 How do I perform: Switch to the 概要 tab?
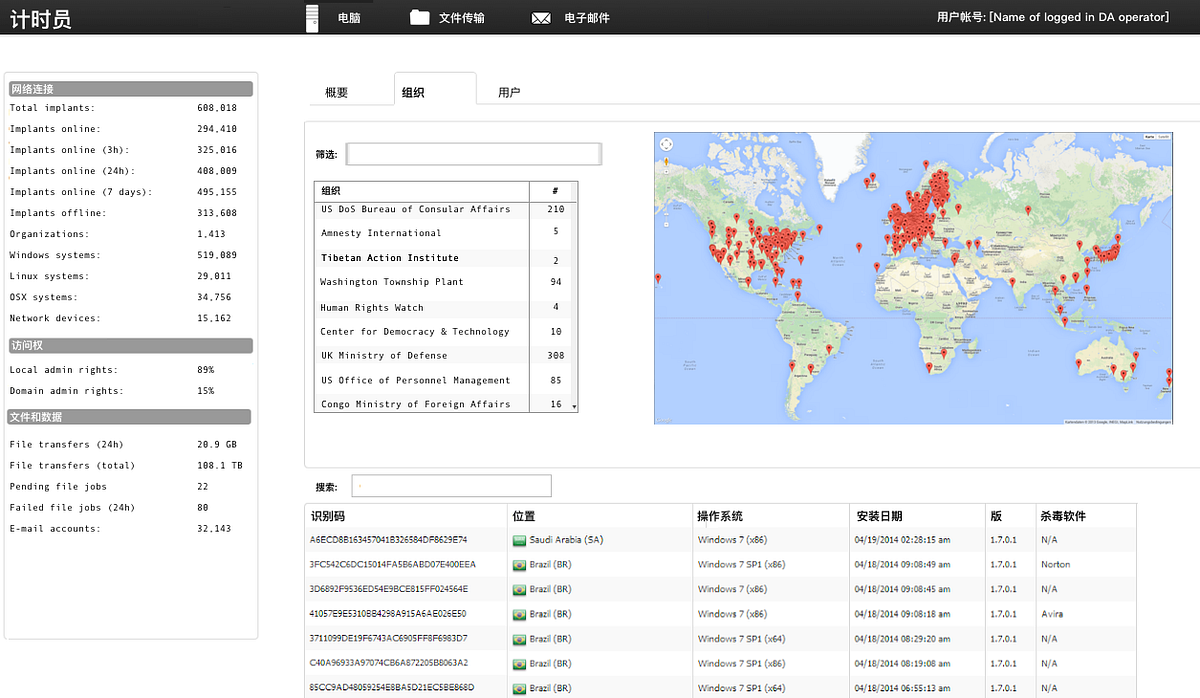pyautogui.click(x=337, y=92)
